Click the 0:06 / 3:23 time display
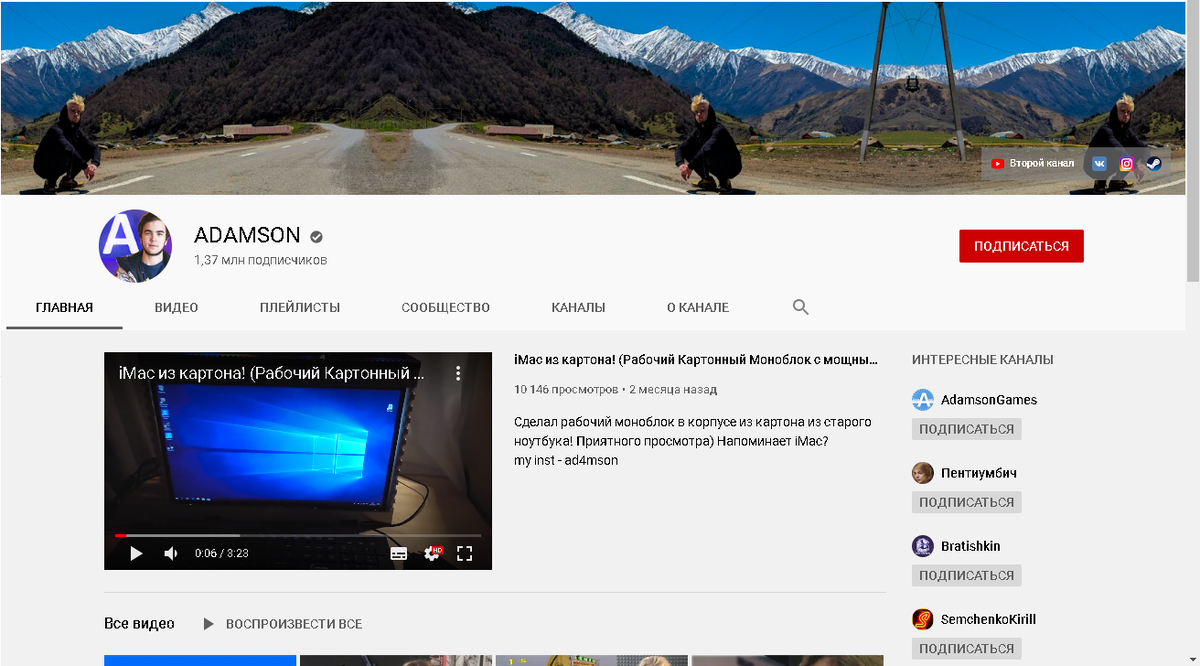 [222, 553]
